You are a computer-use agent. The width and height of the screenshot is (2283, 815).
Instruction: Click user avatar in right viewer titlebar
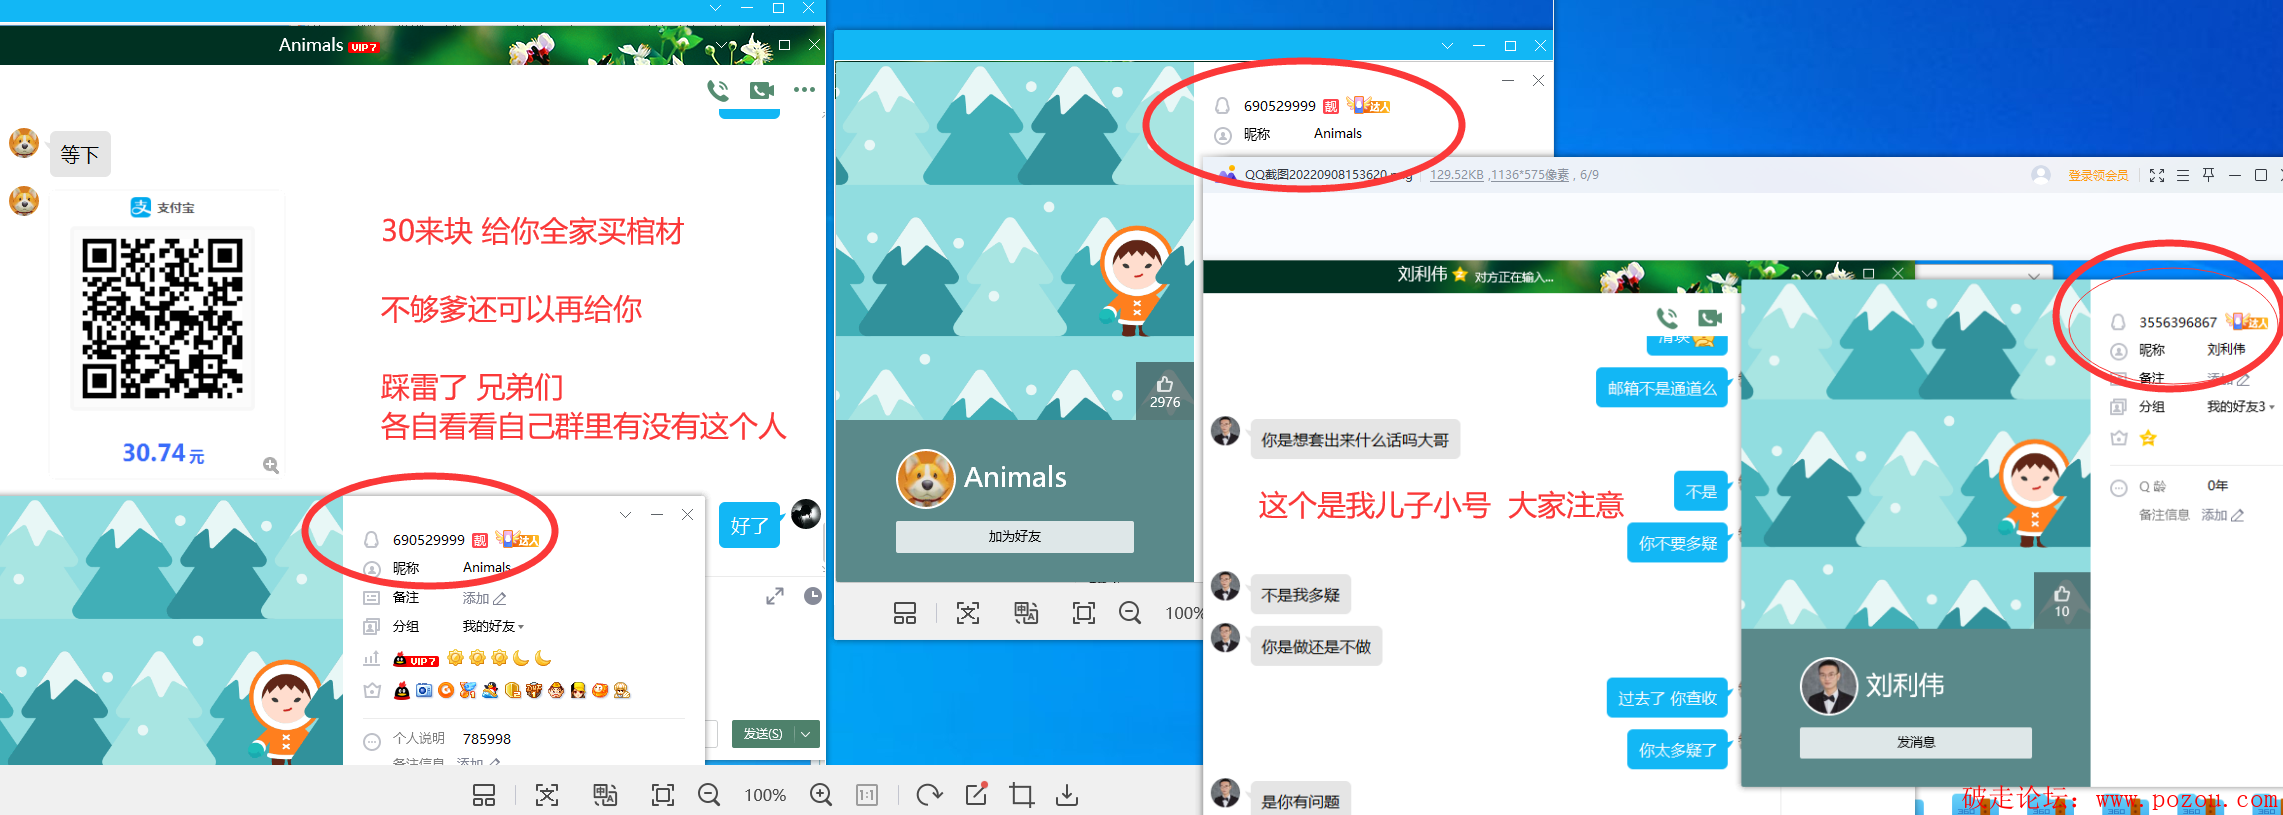tap(2041, 175)
